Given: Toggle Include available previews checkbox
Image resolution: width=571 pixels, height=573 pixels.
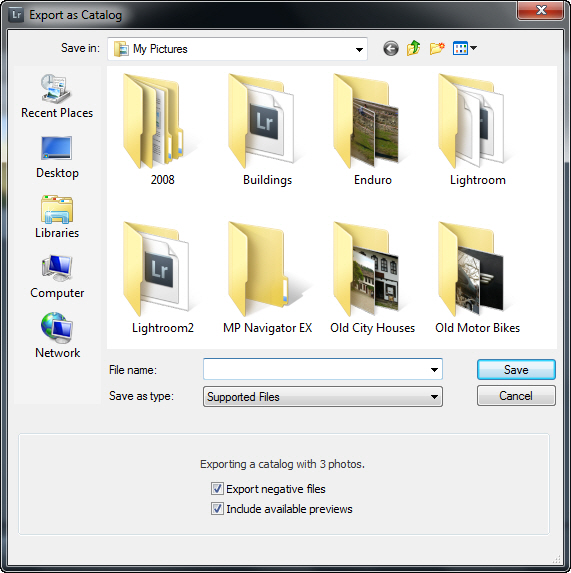Looking at the screenshot, I should click(217, 509).
